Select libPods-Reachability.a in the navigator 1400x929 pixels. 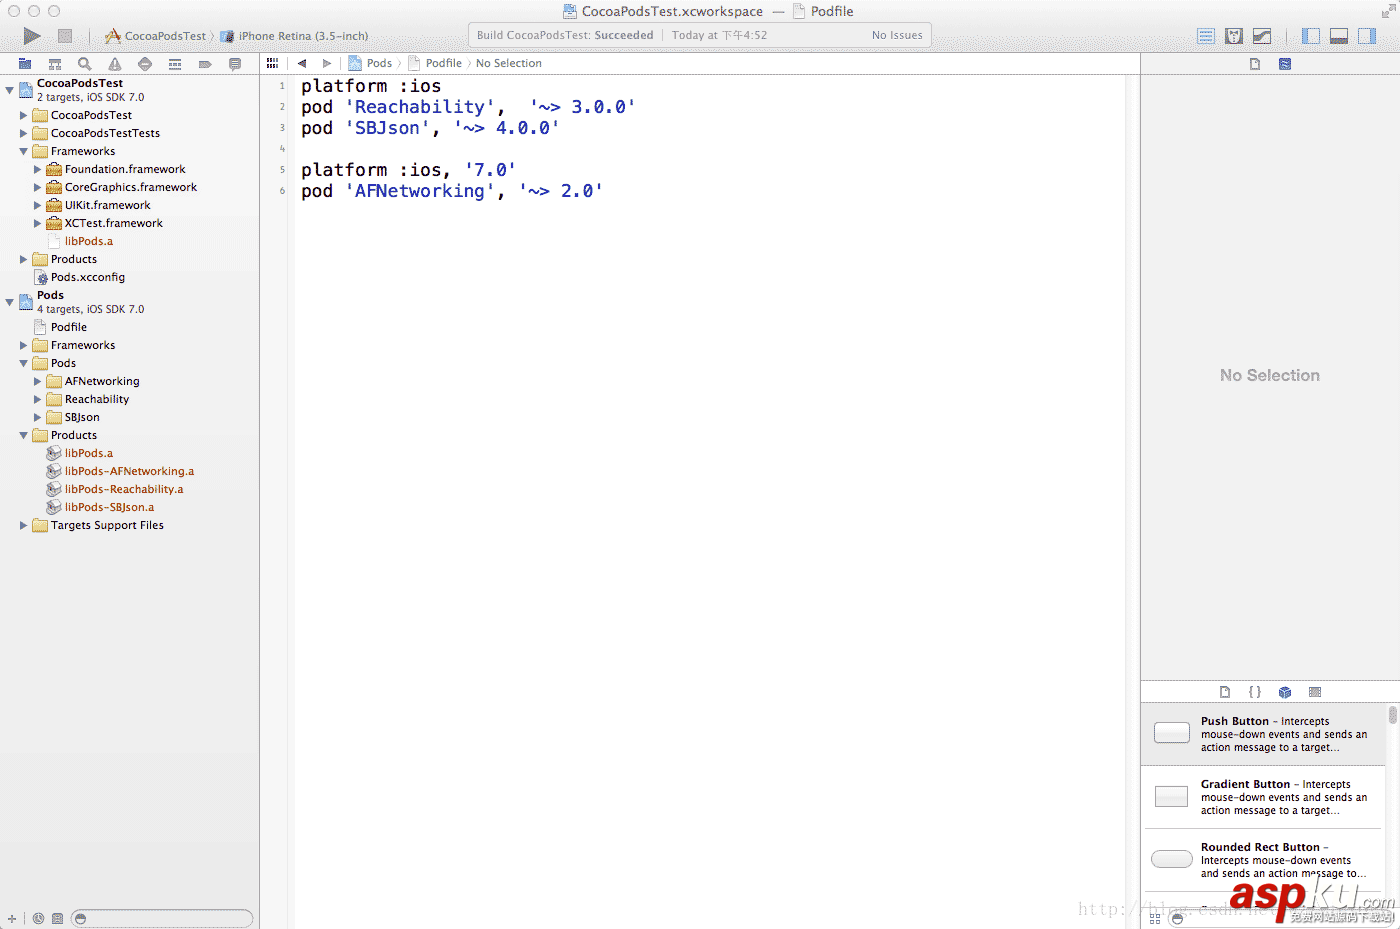coord(124,489)
